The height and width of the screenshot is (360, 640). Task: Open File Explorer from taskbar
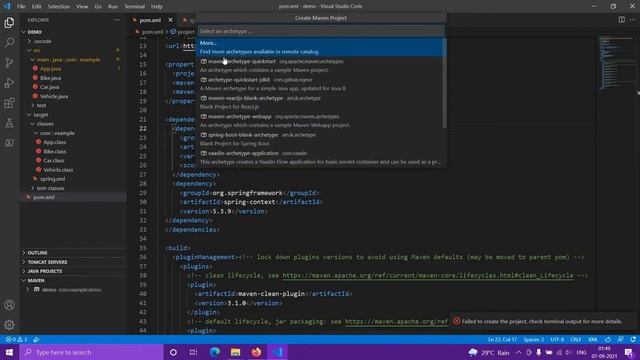[236, 352]
